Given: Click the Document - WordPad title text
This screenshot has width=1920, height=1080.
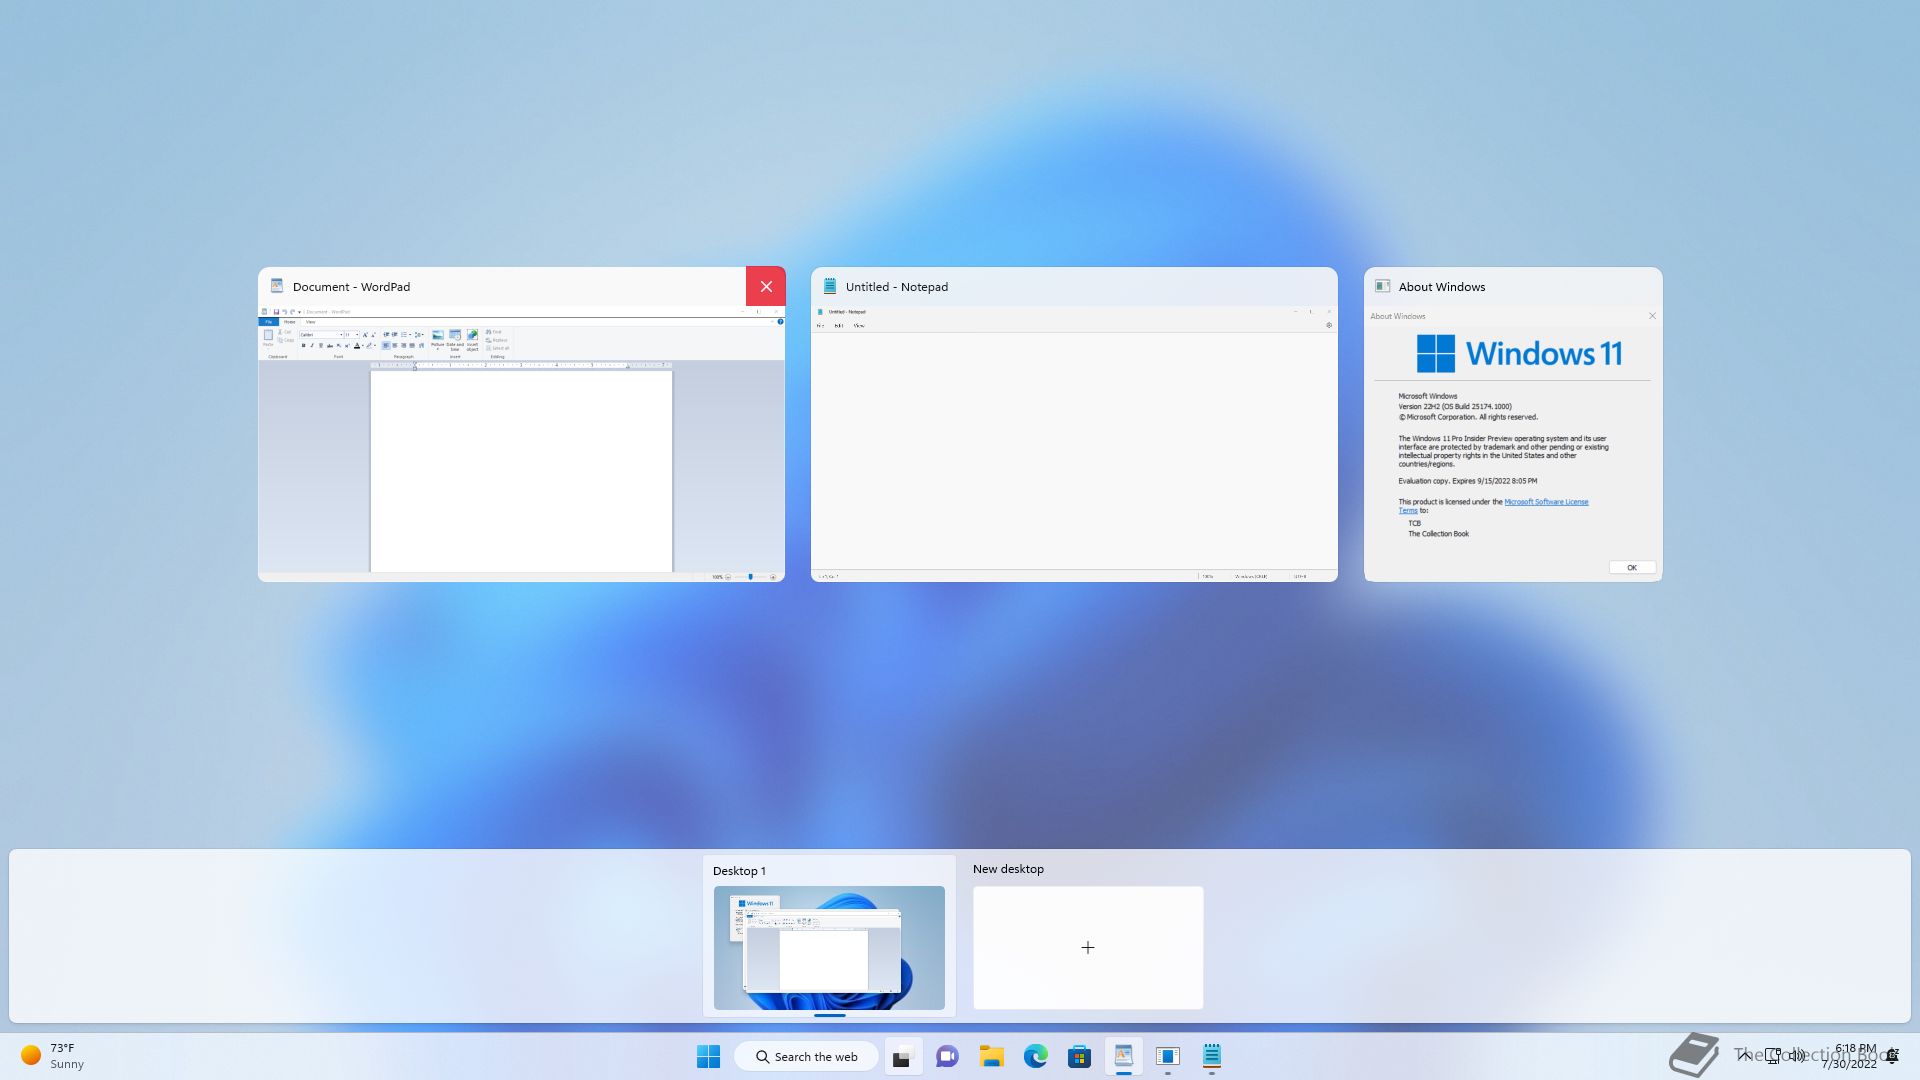Looking at the screenshot, I should pos(352,287).
